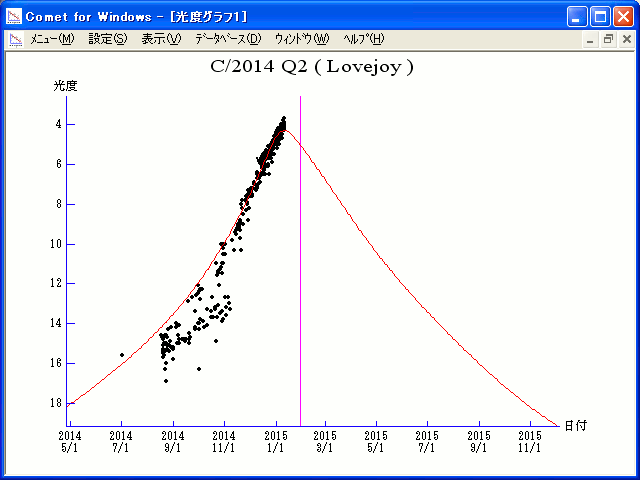Minimize the Comet for Windows application
640x480 pixels.
tap(577, 16)
